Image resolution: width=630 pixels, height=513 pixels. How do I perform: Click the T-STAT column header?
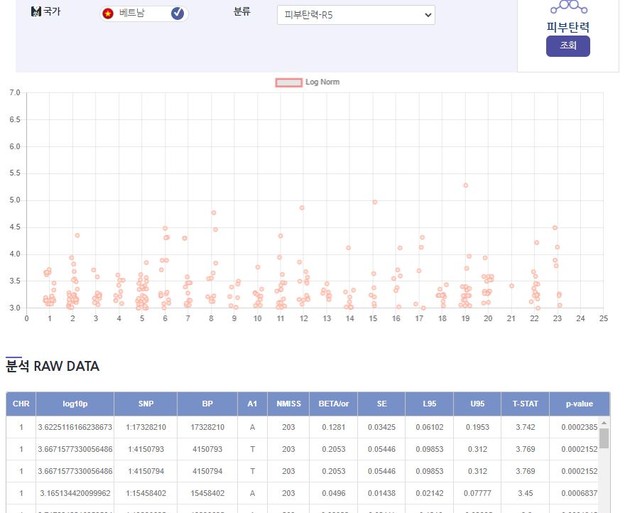tap(525, 404)
